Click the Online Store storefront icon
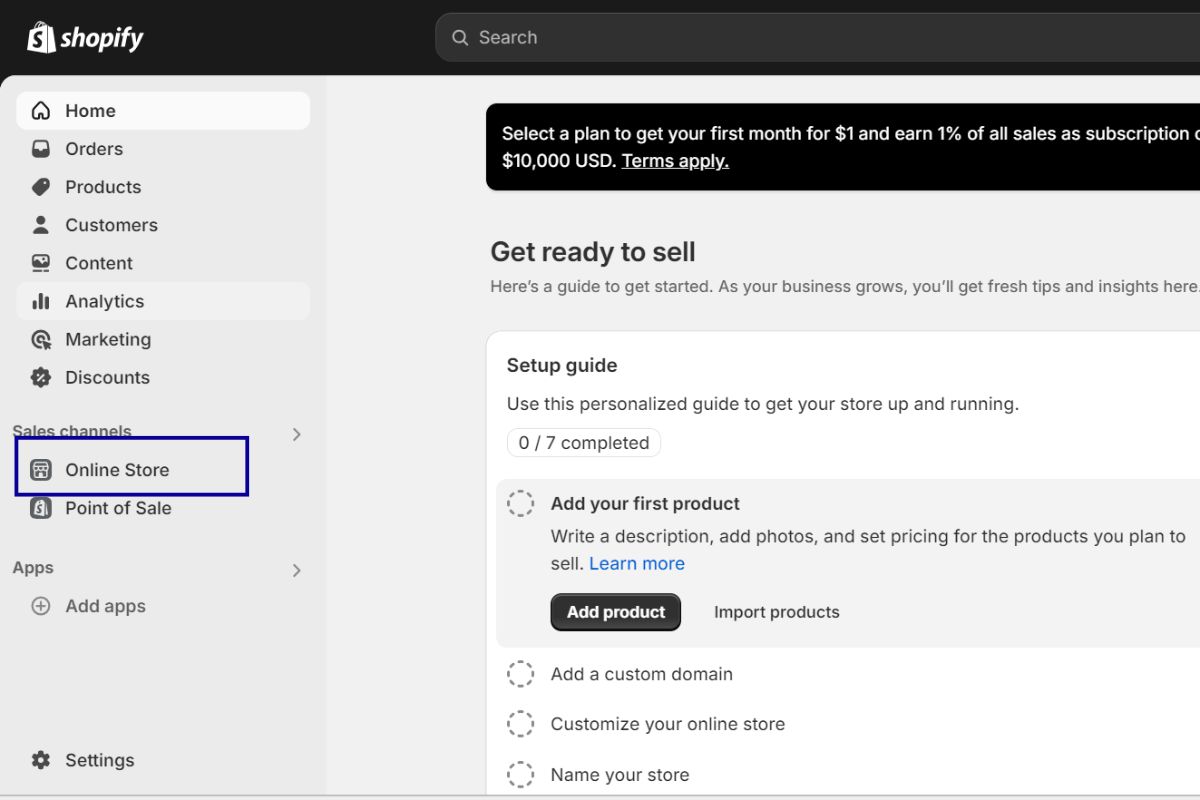The image size is (1200, 800). (x=40, y=469)
